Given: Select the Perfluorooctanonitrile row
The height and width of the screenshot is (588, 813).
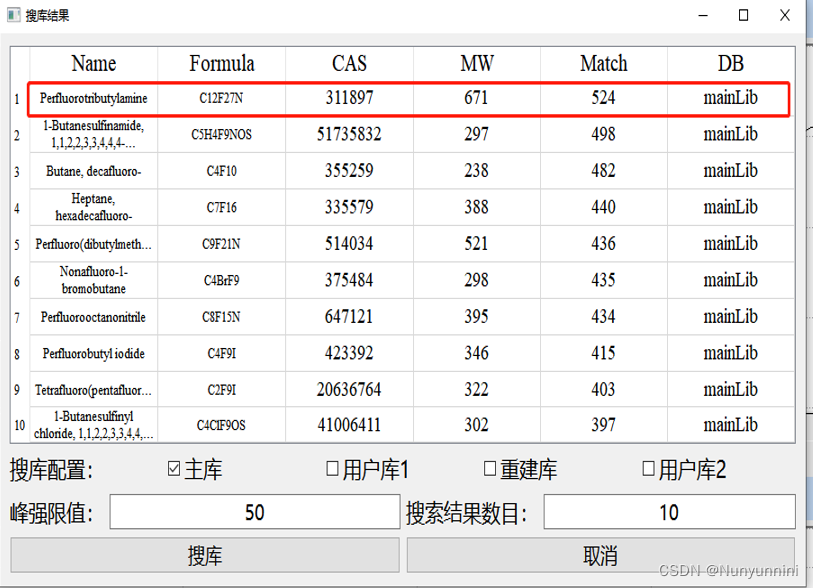Looking at the screenshot, I should [93, 317].
